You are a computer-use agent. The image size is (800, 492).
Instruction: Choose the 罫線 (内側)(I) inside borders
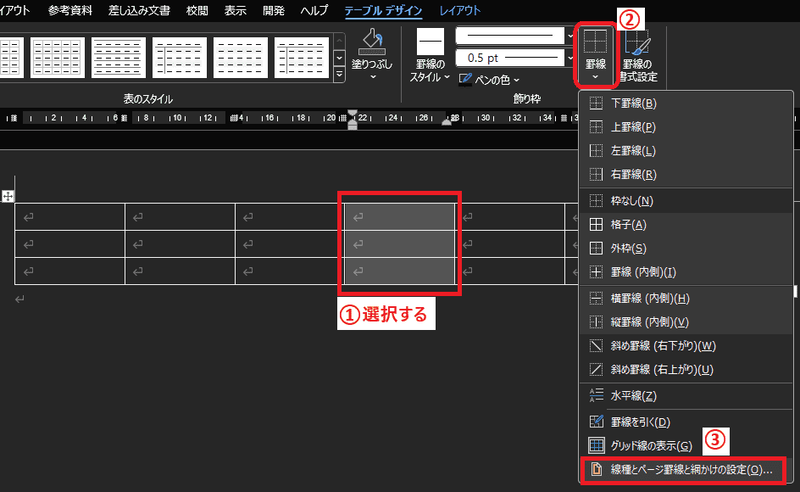tap(686, 272)
